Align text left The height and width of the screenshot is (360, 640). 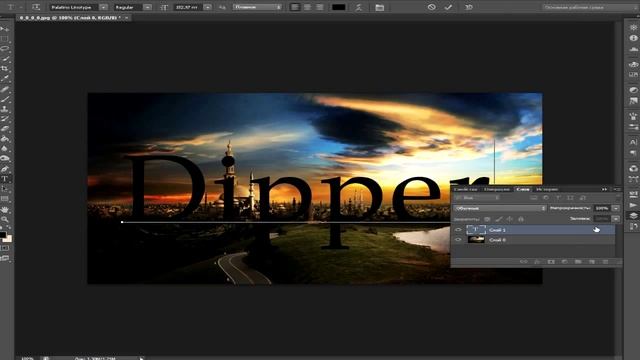click(295, 7)
